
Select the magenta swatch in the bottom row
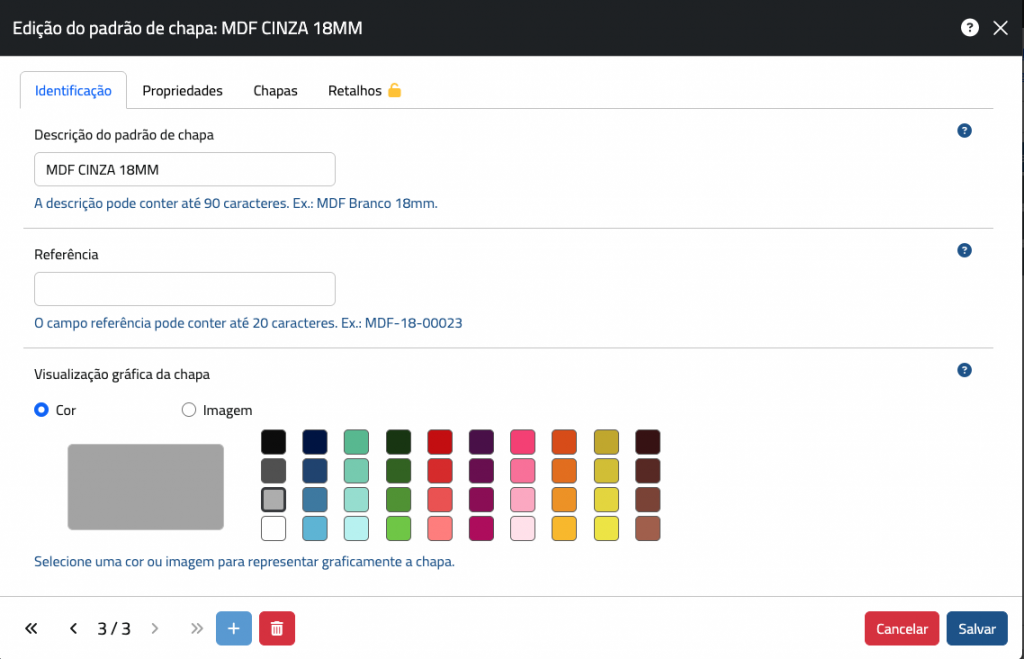point(481,528)
